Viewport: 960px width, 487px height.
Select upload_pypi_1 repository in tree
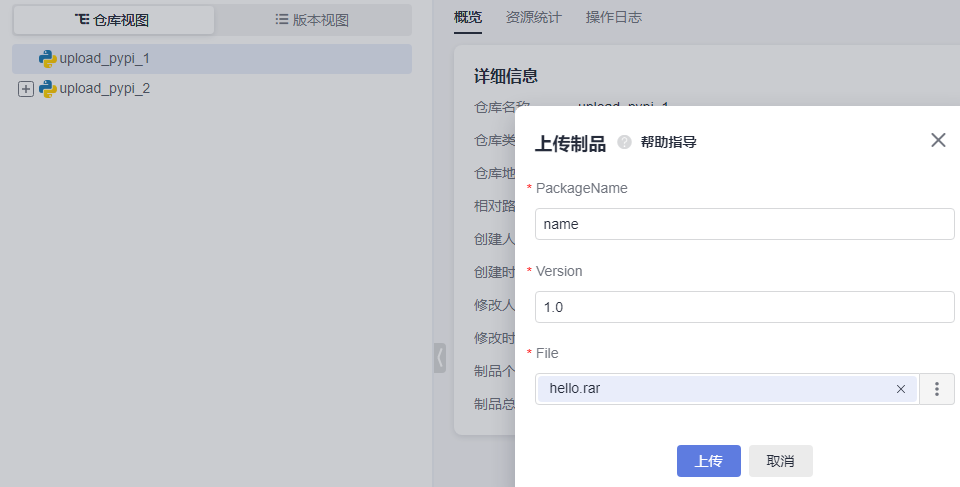pos(105,59)
